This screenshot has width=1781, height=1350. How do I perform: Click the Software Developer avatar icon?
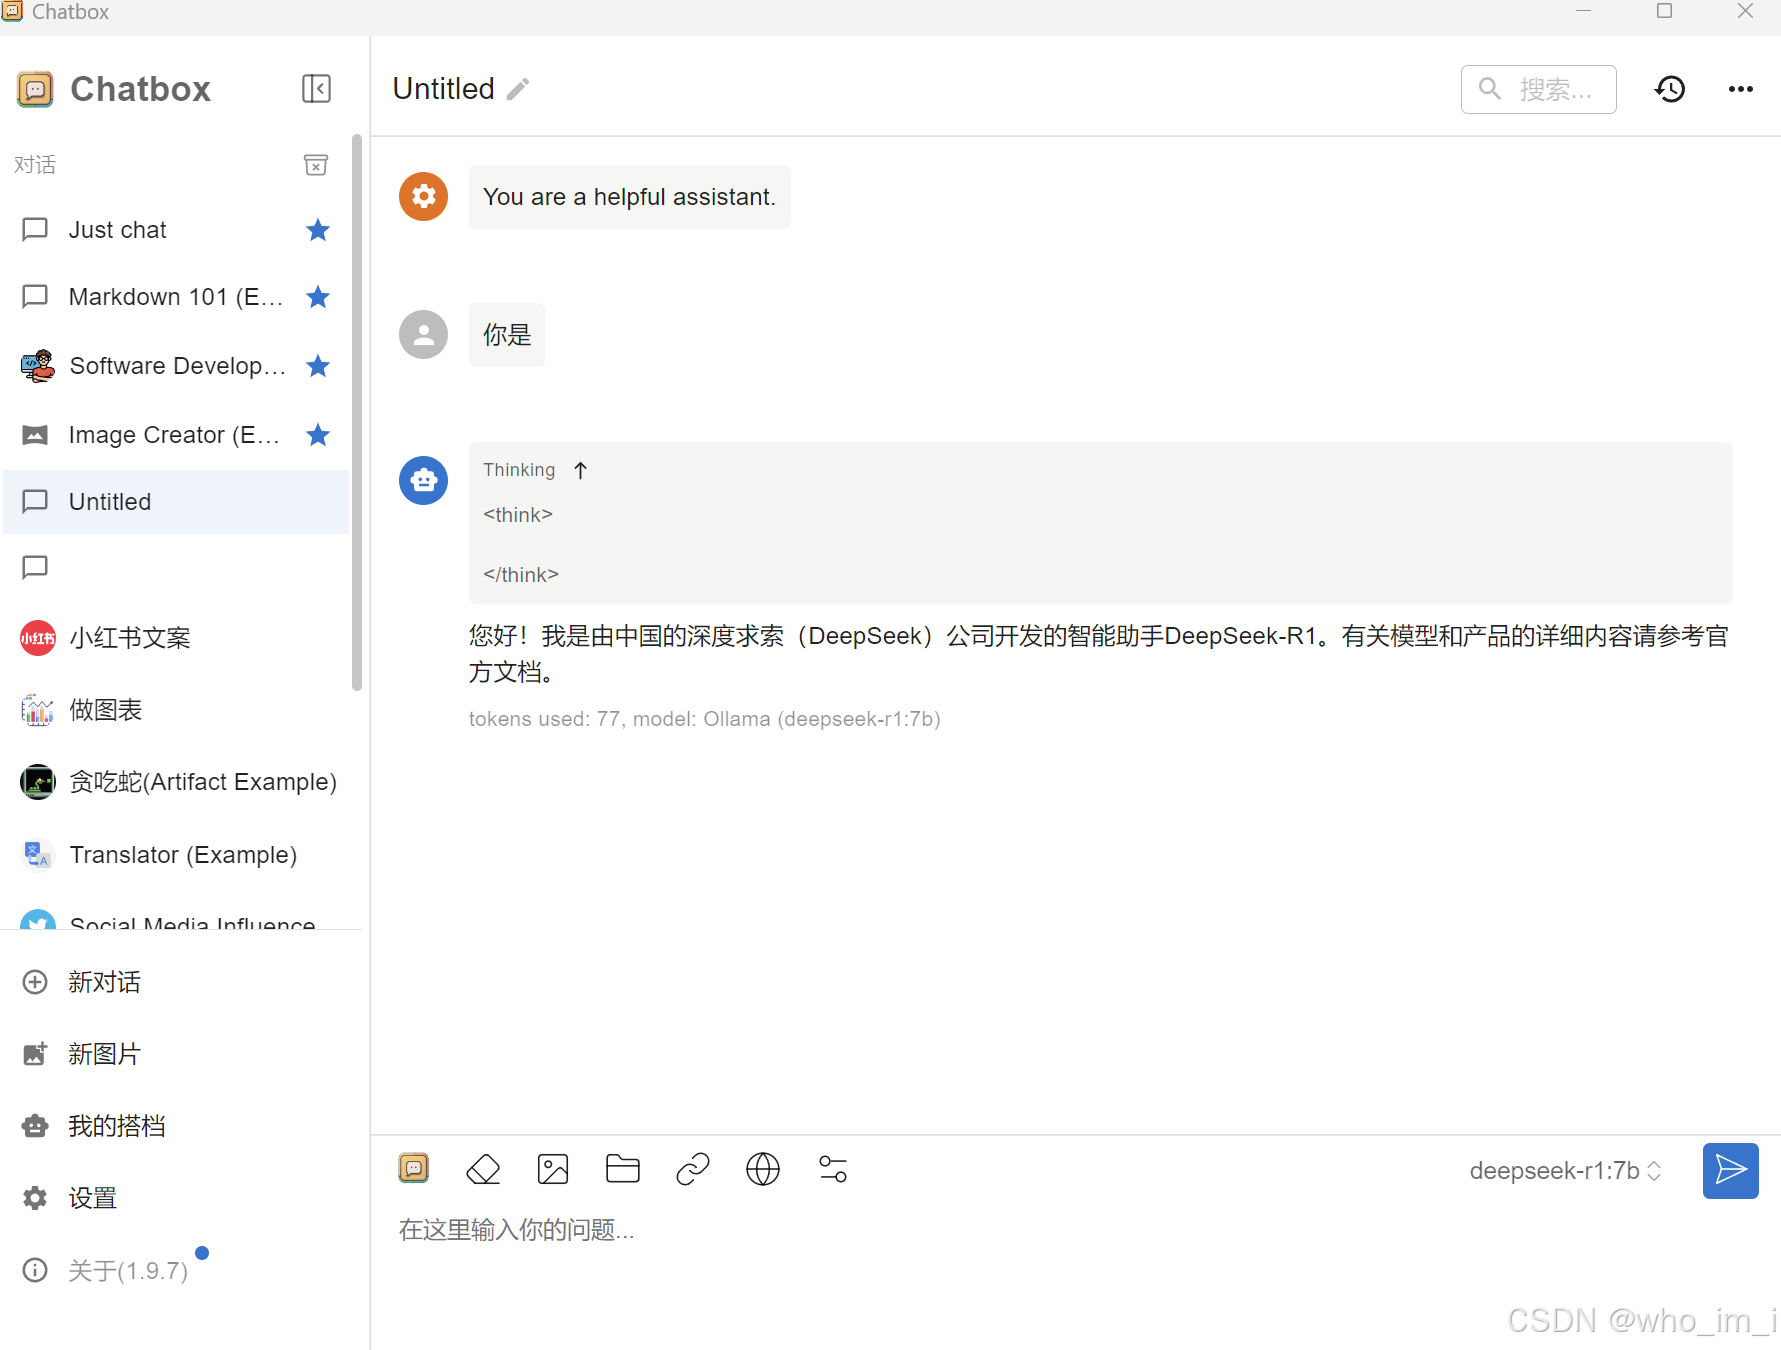click(x=38, y=366)
